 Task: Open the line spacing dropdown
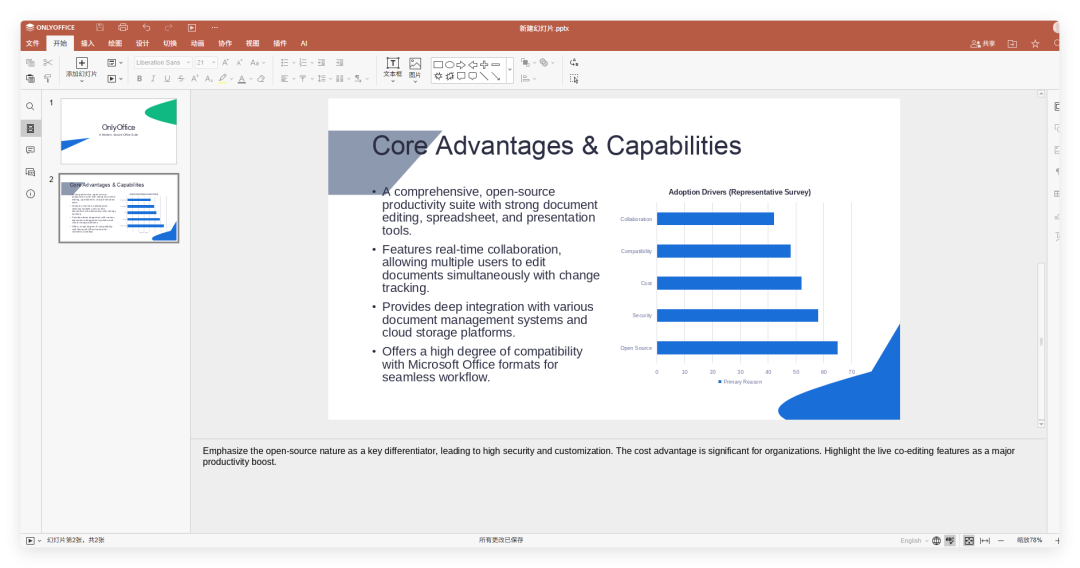(324, 78)
